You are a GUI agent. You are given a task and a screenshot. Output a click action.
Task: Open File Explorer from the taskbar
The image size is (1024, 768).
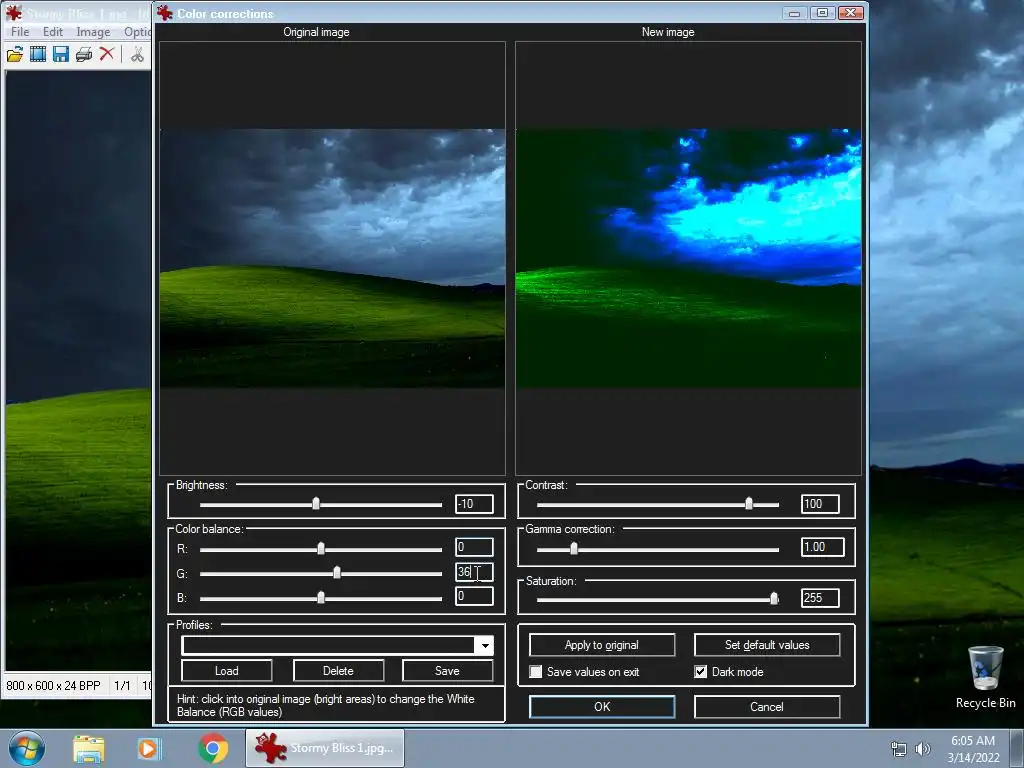pos(89,748)
